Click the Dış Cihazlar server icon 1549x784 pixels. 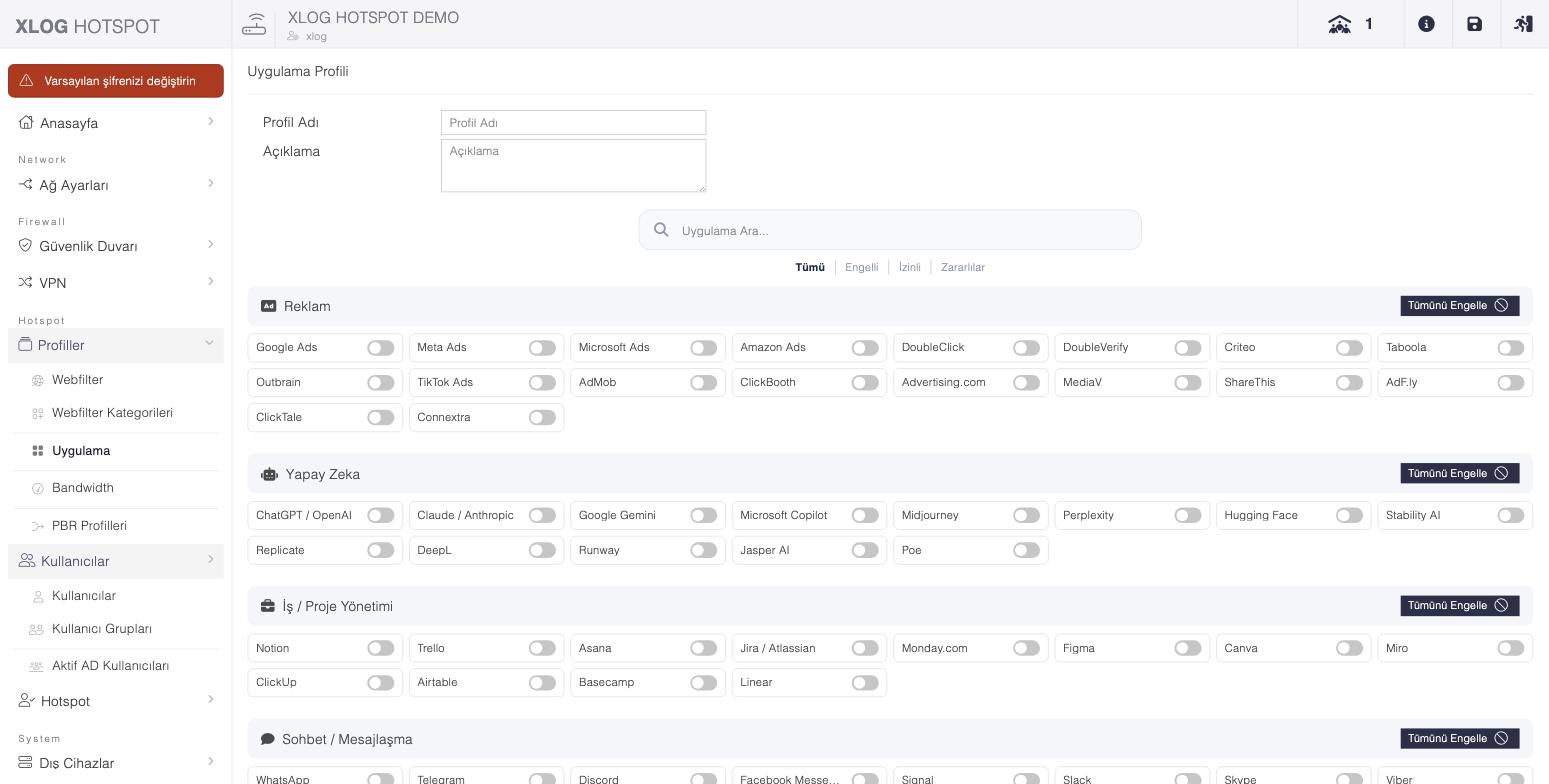[x=26, y=763]
